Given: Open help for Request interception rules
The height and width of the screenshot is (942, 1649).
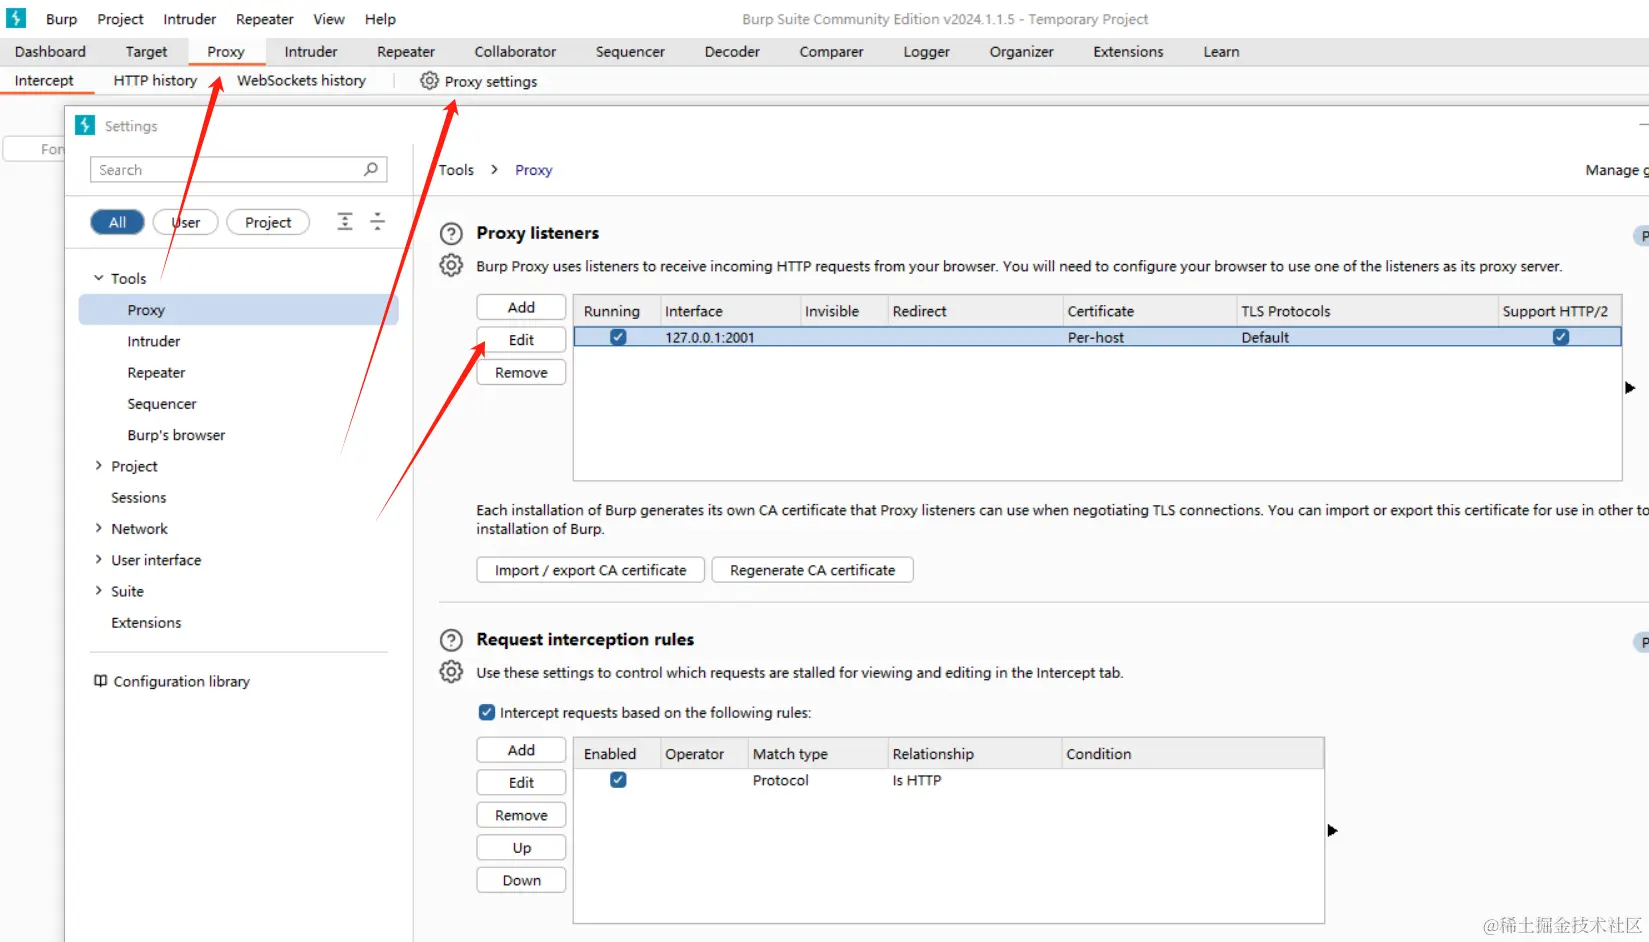Looking at the screenshot, I should click(452, 640).
